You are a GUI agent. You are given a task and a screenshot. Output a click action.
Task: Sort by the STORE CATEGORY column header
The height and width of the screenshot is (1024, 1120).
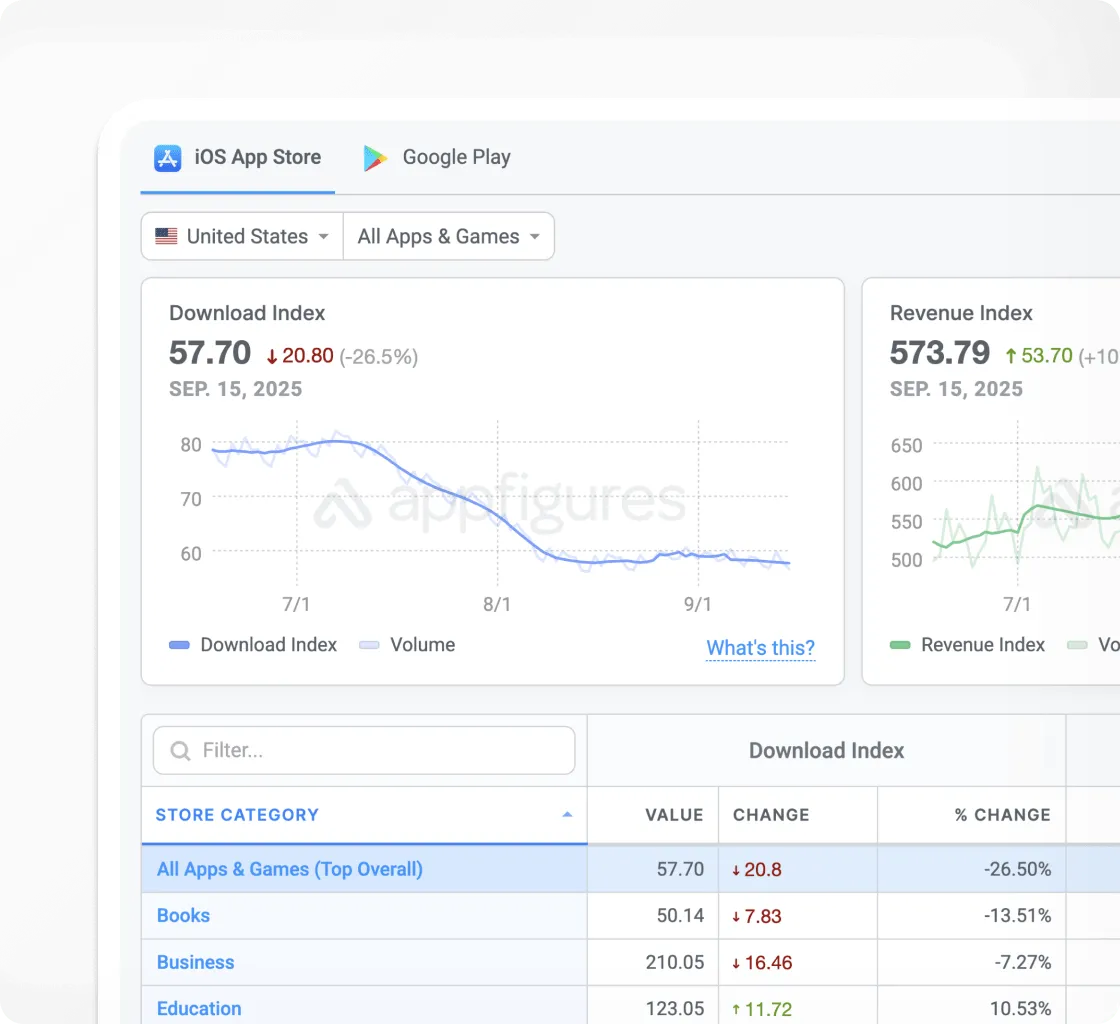(364, 815)
